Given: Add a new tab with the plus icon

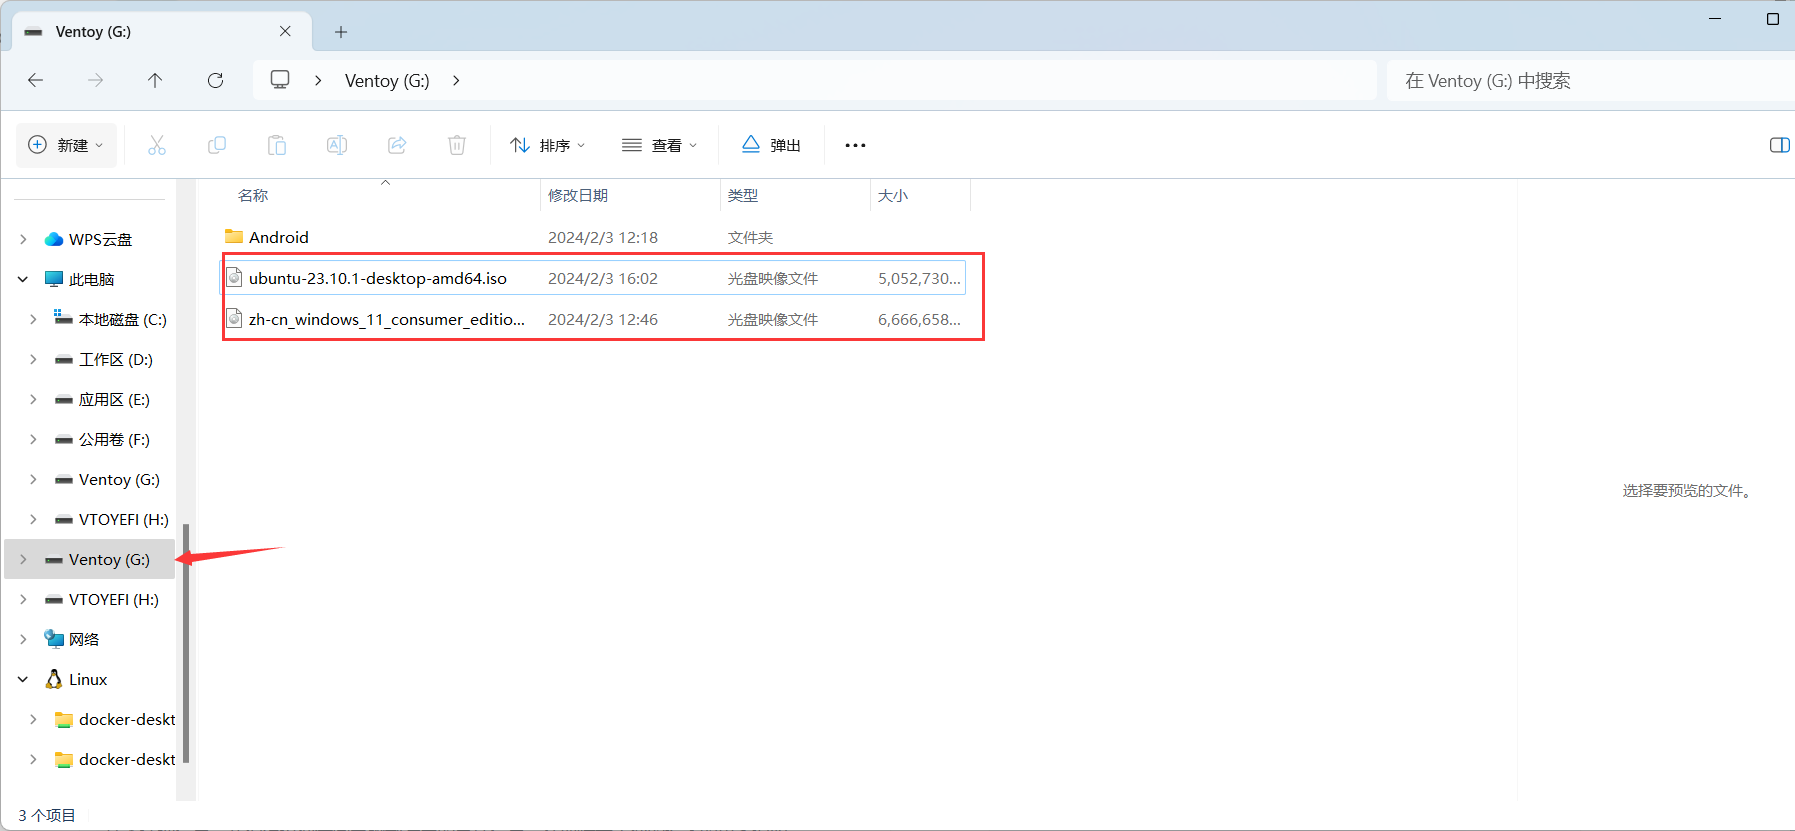Looking at the screenshot, I should click(341, 32).
